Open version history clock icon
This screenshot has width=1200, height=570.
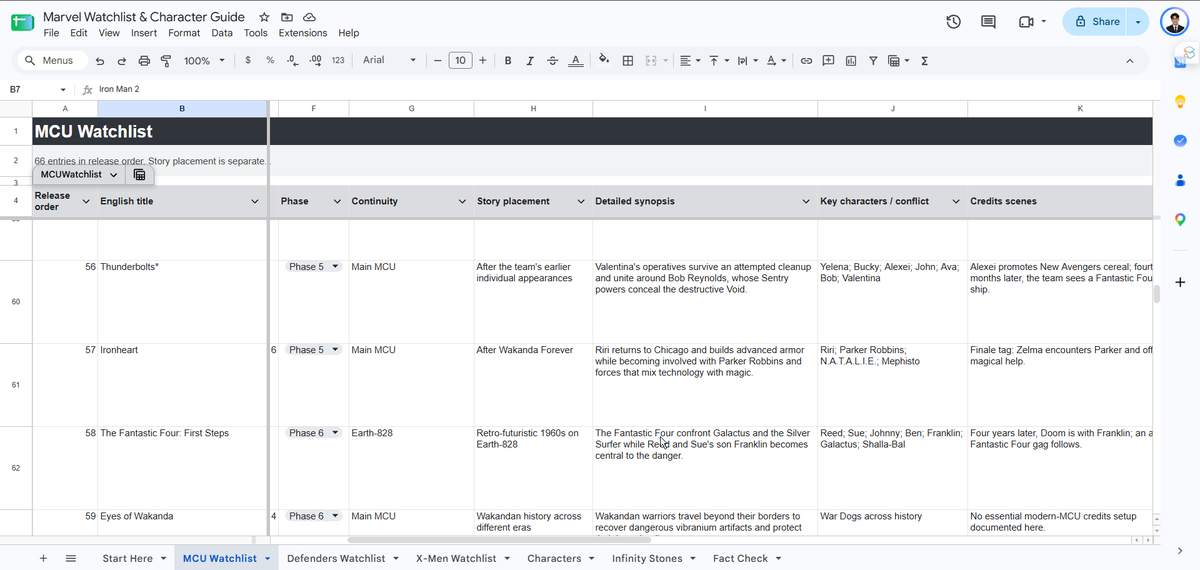click(x=953, y=22)
